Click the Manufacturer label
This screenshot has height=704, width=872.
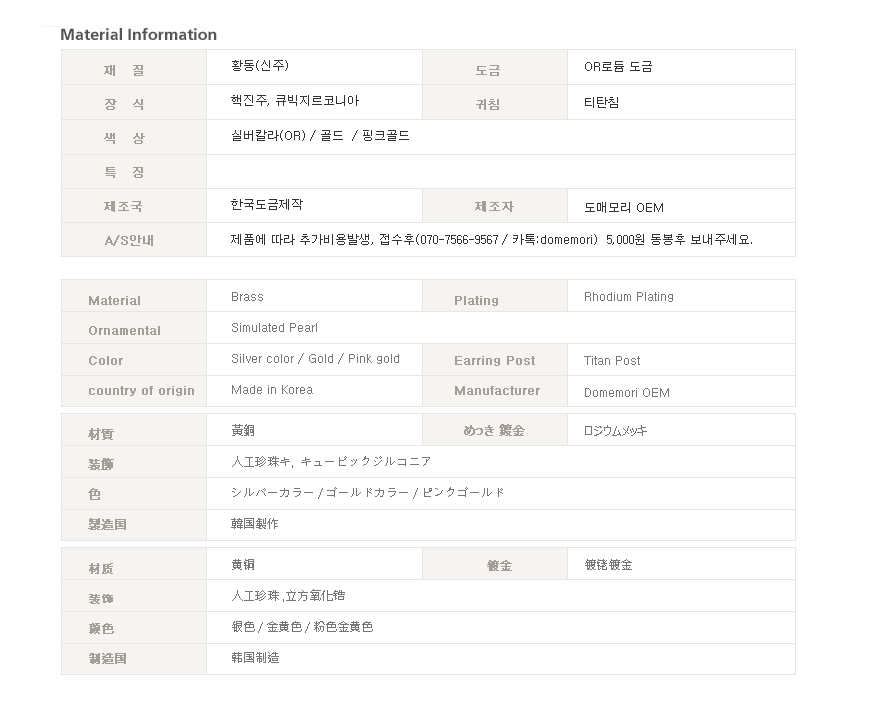pos(497,391)
